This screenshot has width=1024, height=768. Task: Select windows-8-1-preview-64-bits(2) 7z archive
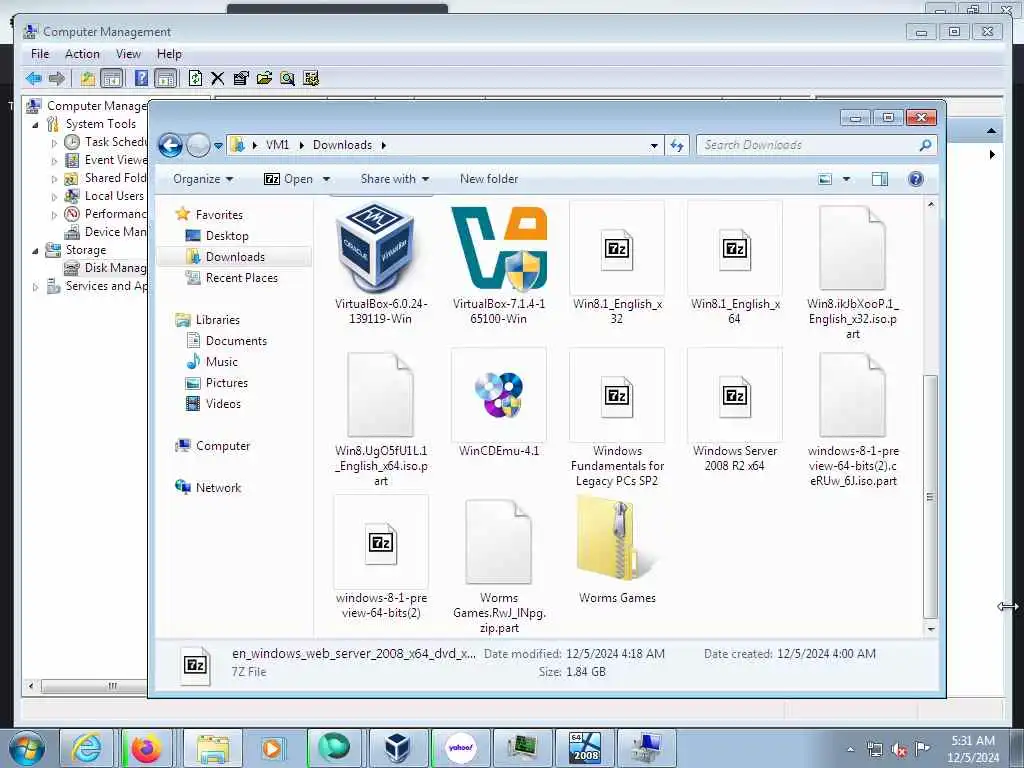[381, 557]
